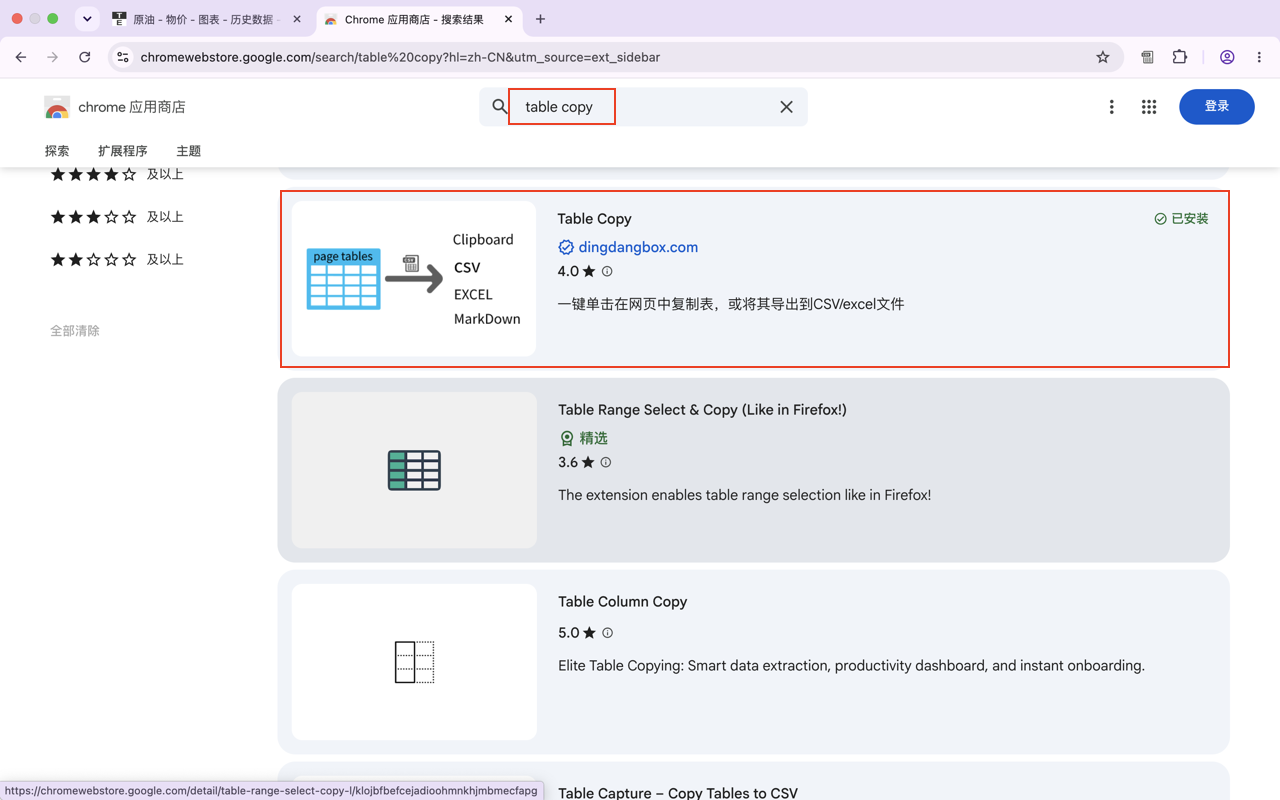Close the Chrome 应用商店 tab
This screenshot has width=1280, height=800.
point(508,19)
